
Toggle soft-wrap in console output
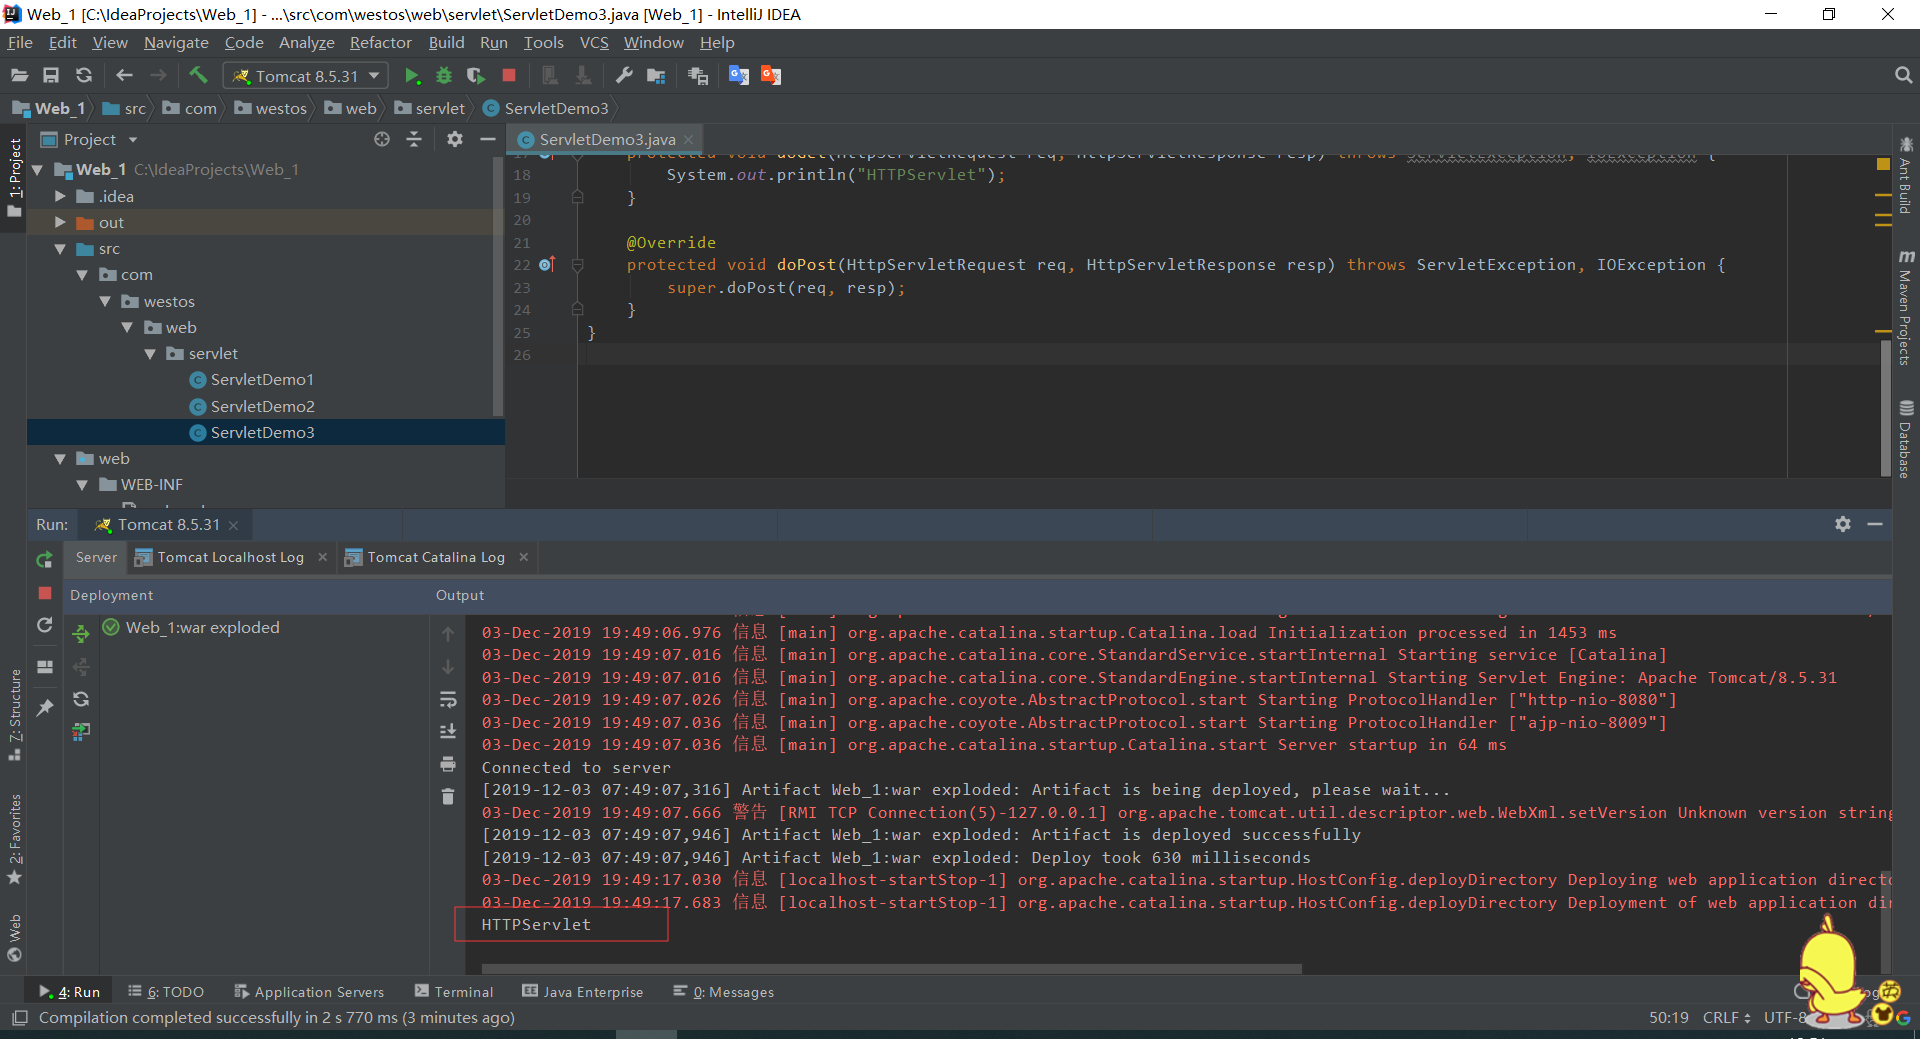coord(447,700)
